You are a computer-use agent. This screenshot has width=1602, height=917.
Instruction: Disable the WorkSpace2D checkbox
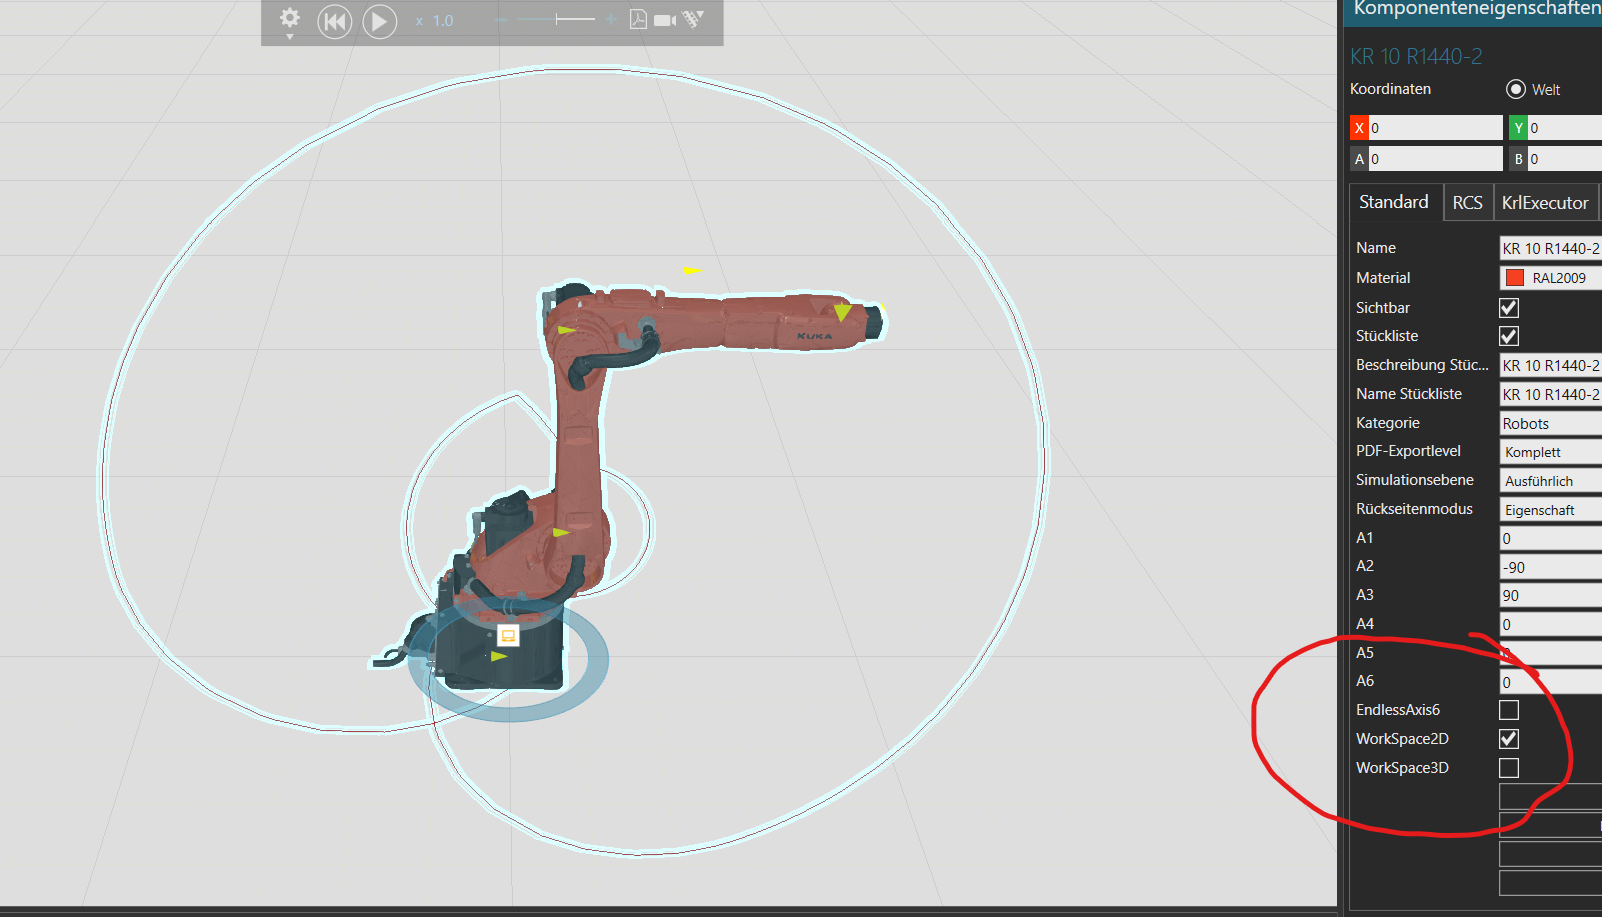tap(1509, 739)
